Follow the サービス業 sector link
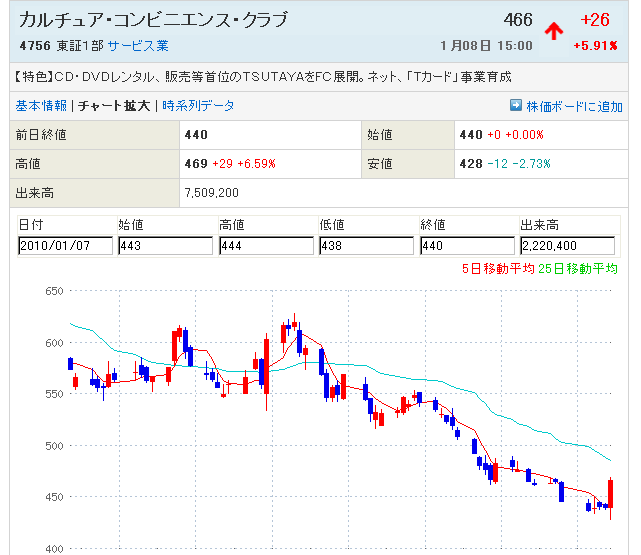Image resolution: width=641 pixels, height=555 pixels. tap(138, 46)
